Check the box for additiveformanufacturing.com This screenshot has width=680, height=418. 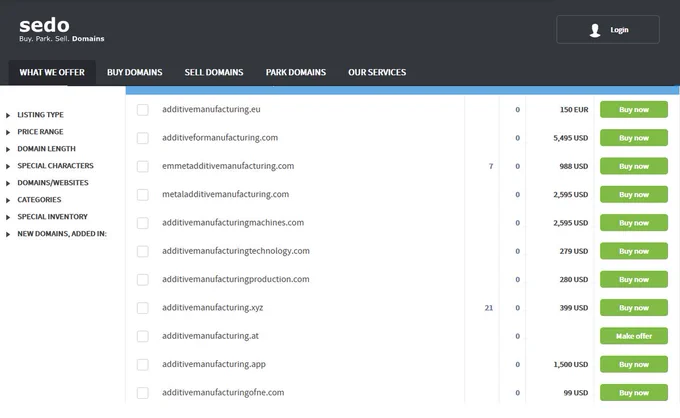143,138
